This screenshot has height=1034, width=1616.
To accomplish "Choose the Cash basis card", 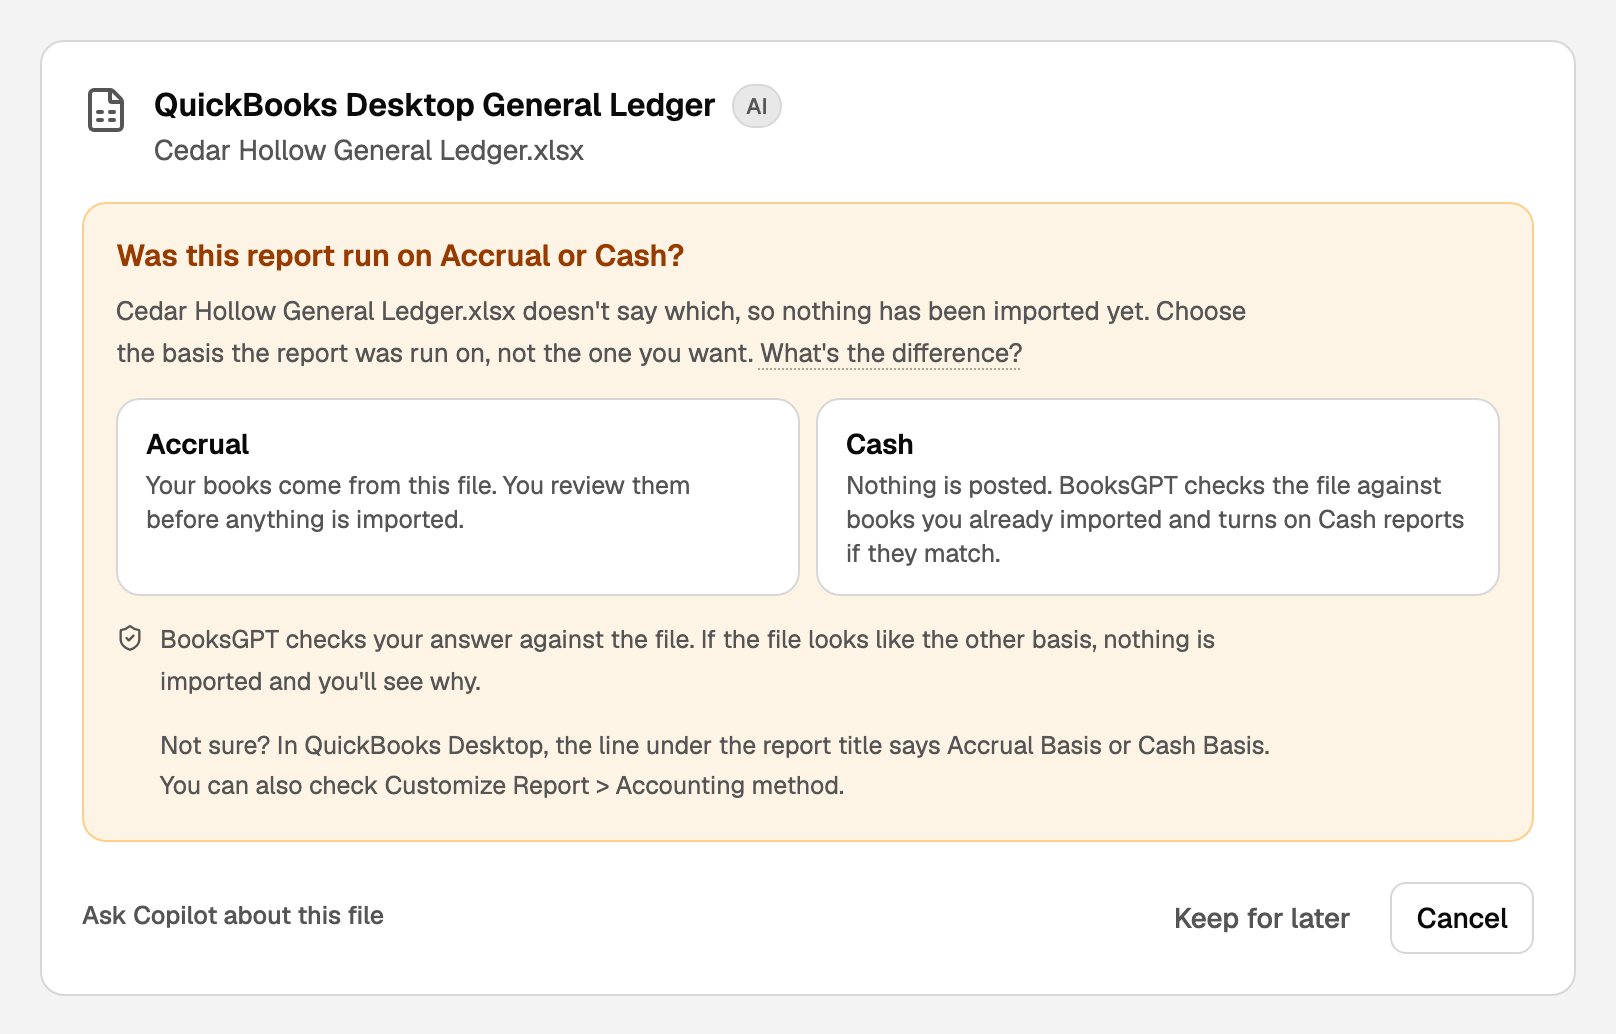I will coord(1158,497).
